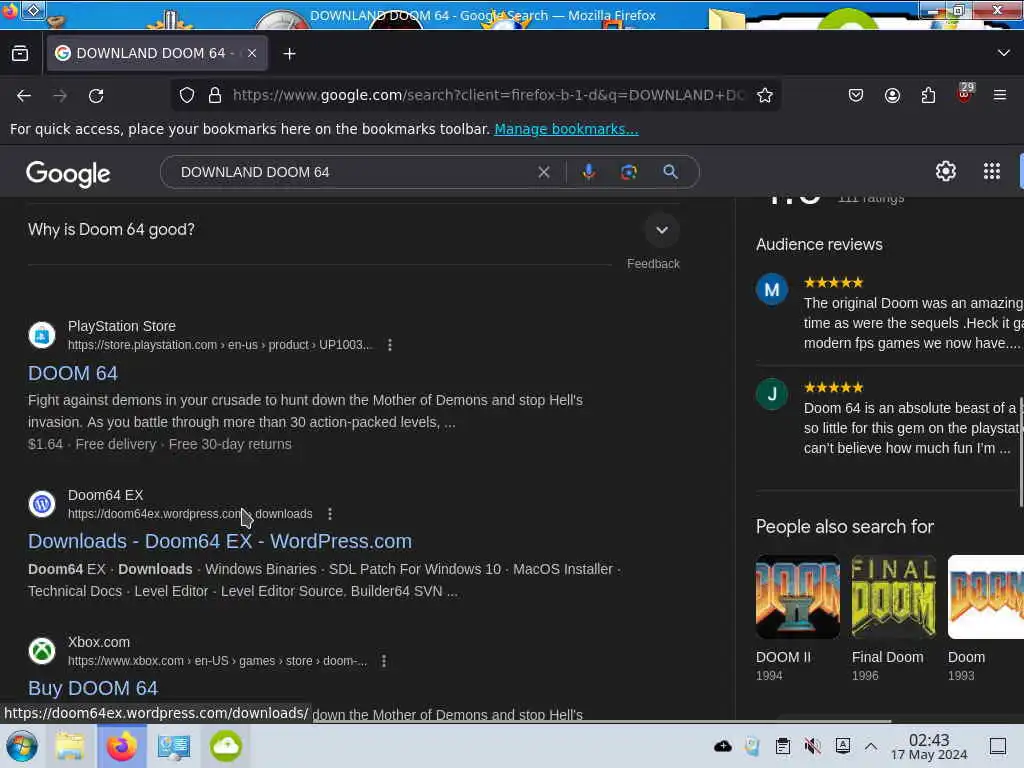This screenshot has width=1024, height=768.
Task: Open more options for Xbox.com result
Action: (384, 661)
